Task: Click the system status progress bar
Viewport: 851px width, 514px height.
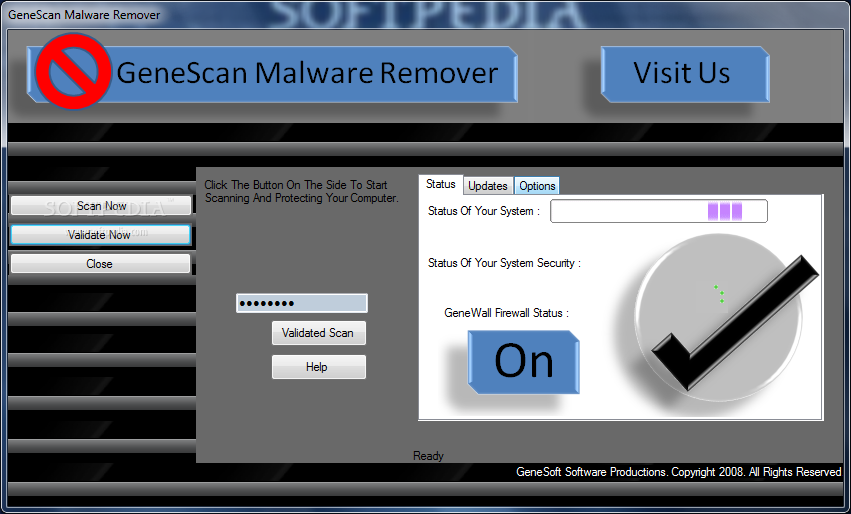Action: coord(659,211)
